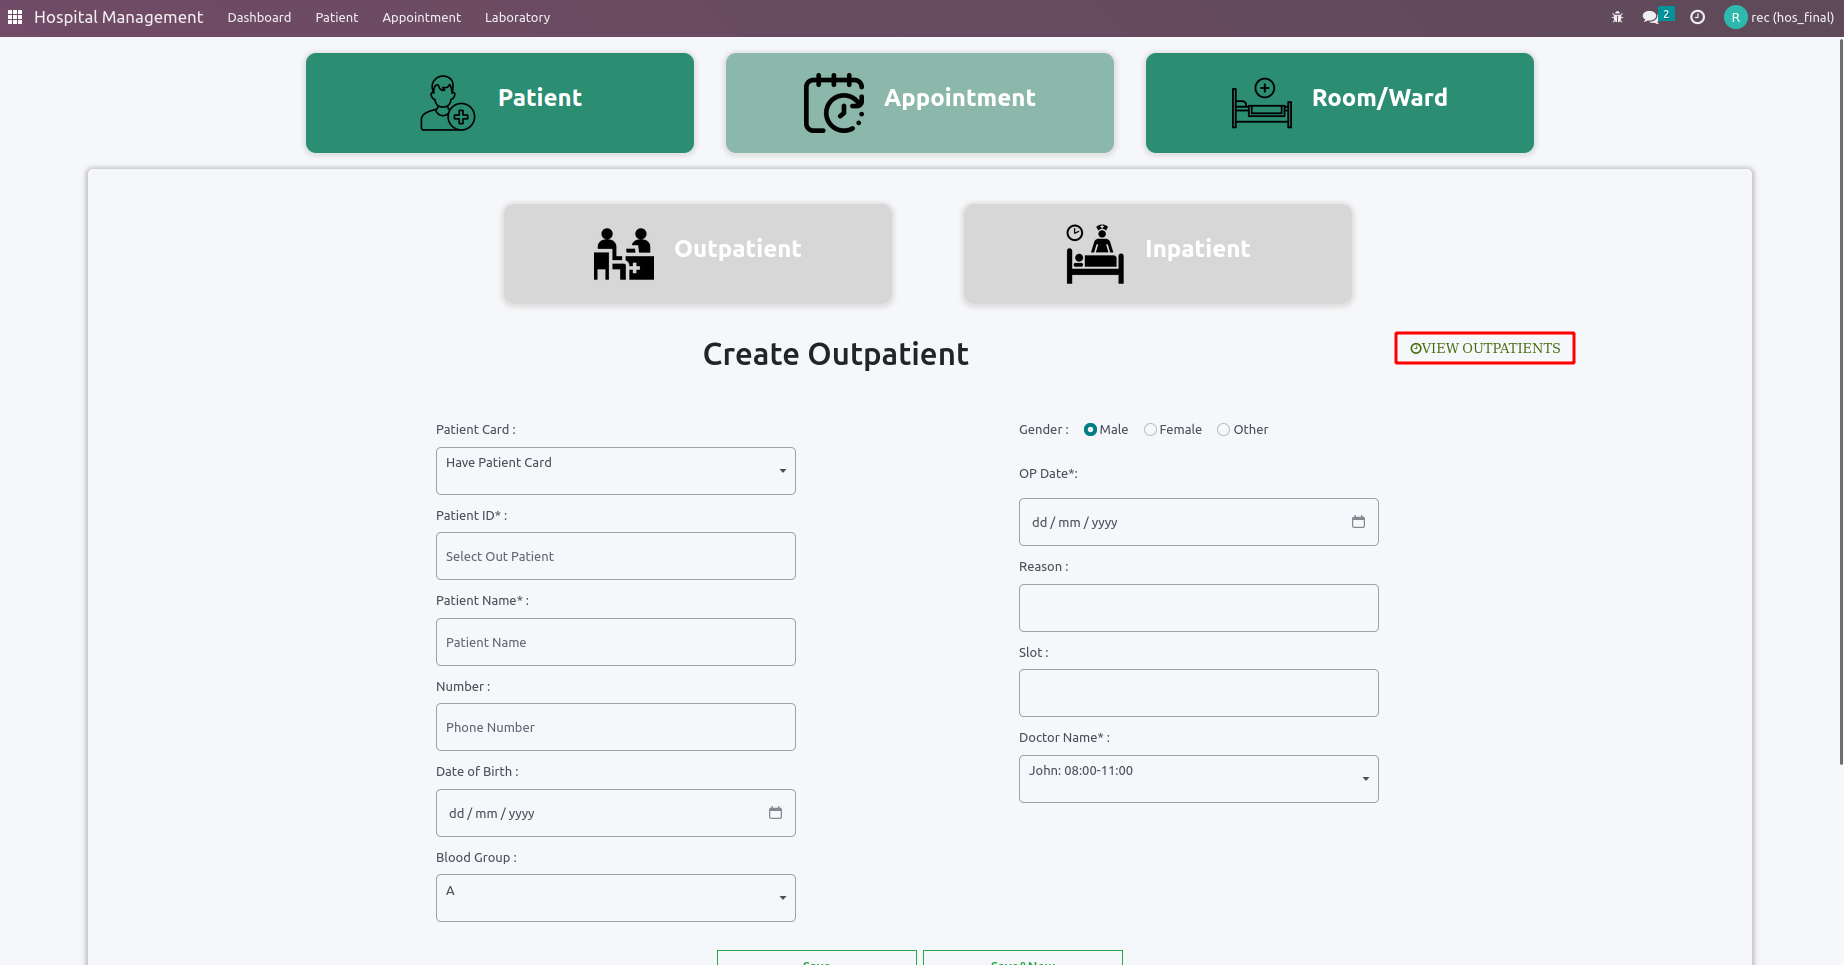Screen dimensions: 1844x965
Task: Select the Other gender radio button
Action: tap(1223, 430)
